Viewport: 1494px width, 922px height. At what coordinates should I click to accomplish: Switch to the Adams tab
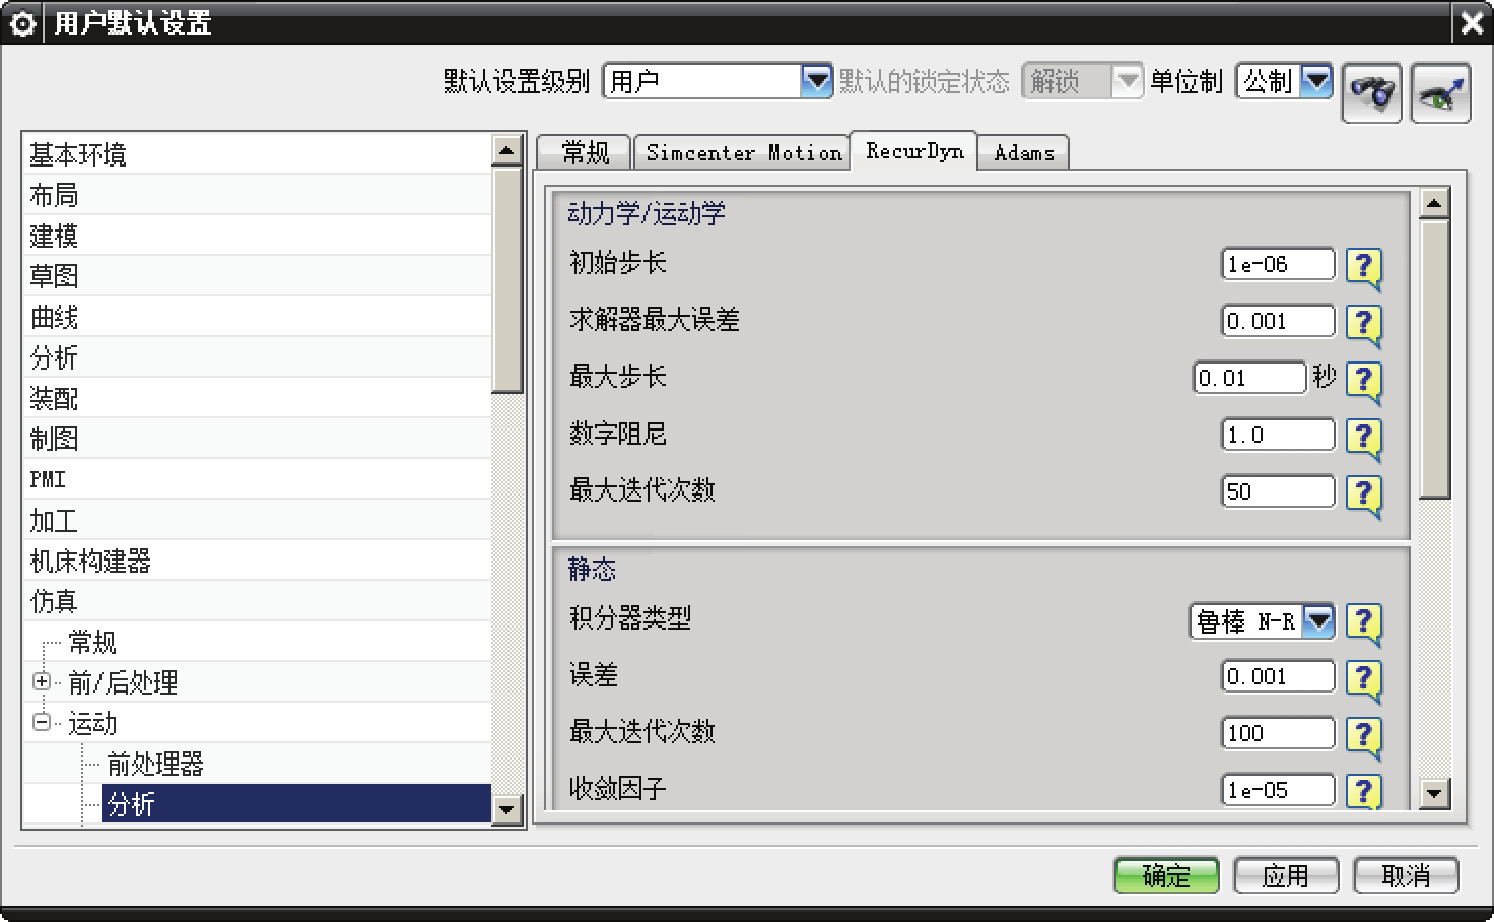tap(1024, 153)
